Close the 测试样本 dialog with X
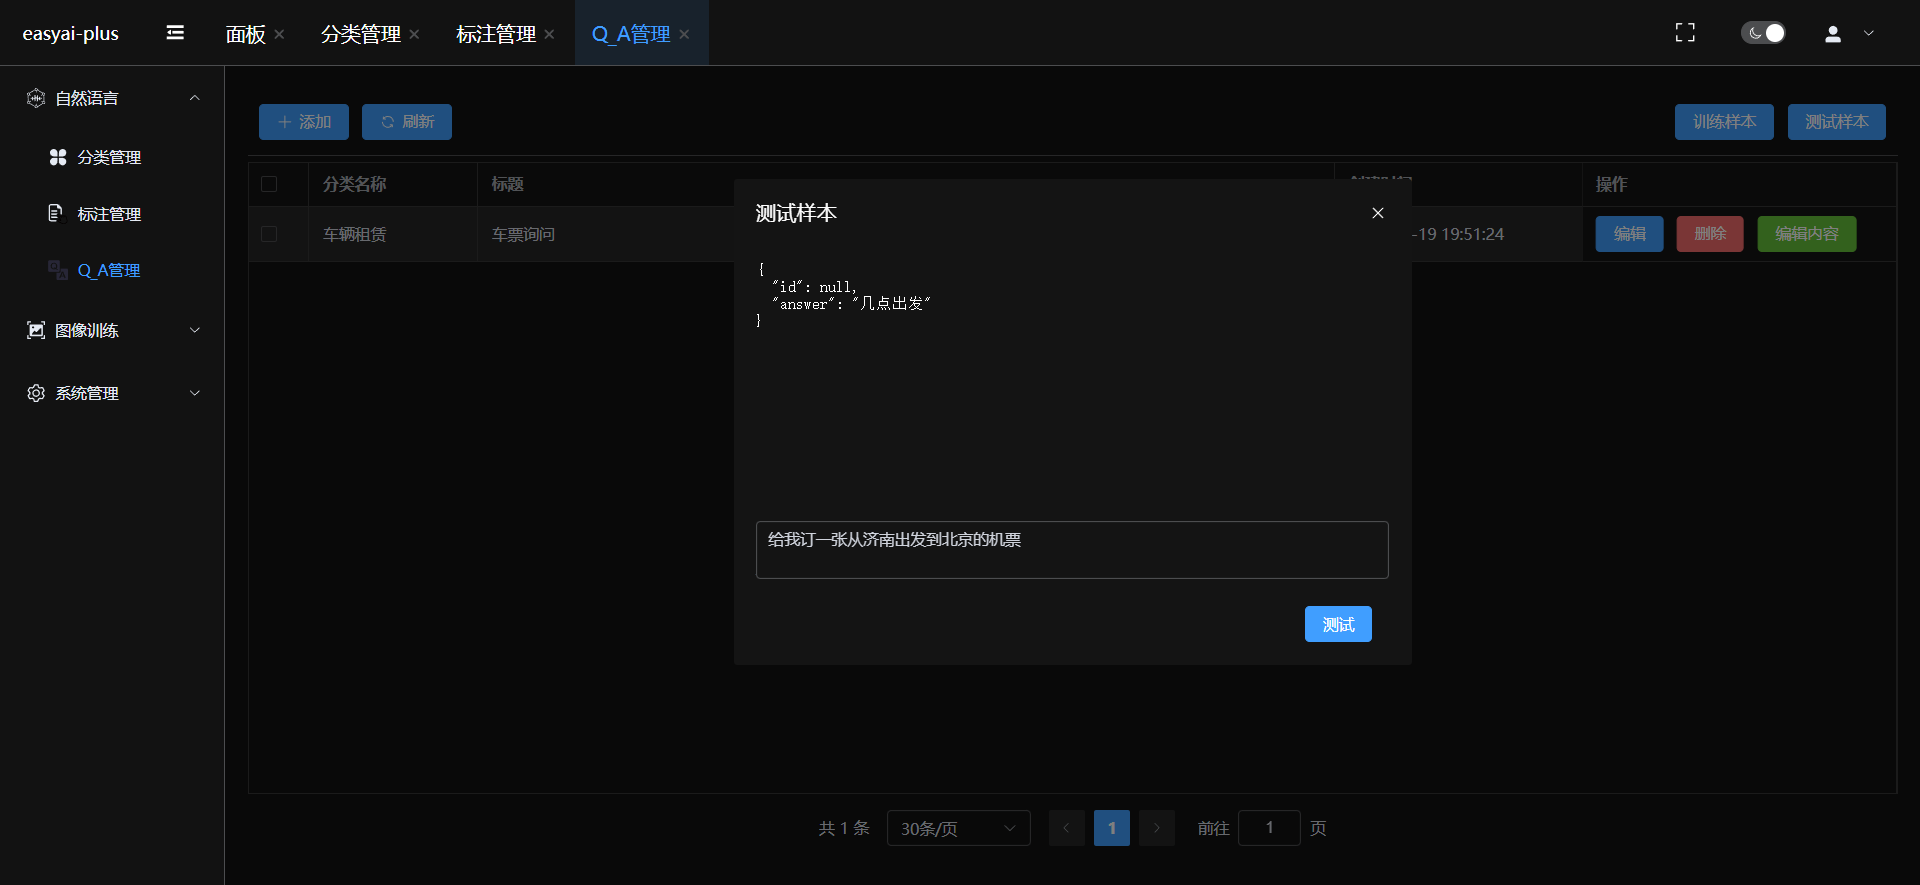The image size is (1920, 885). (x=1378, y=213)
